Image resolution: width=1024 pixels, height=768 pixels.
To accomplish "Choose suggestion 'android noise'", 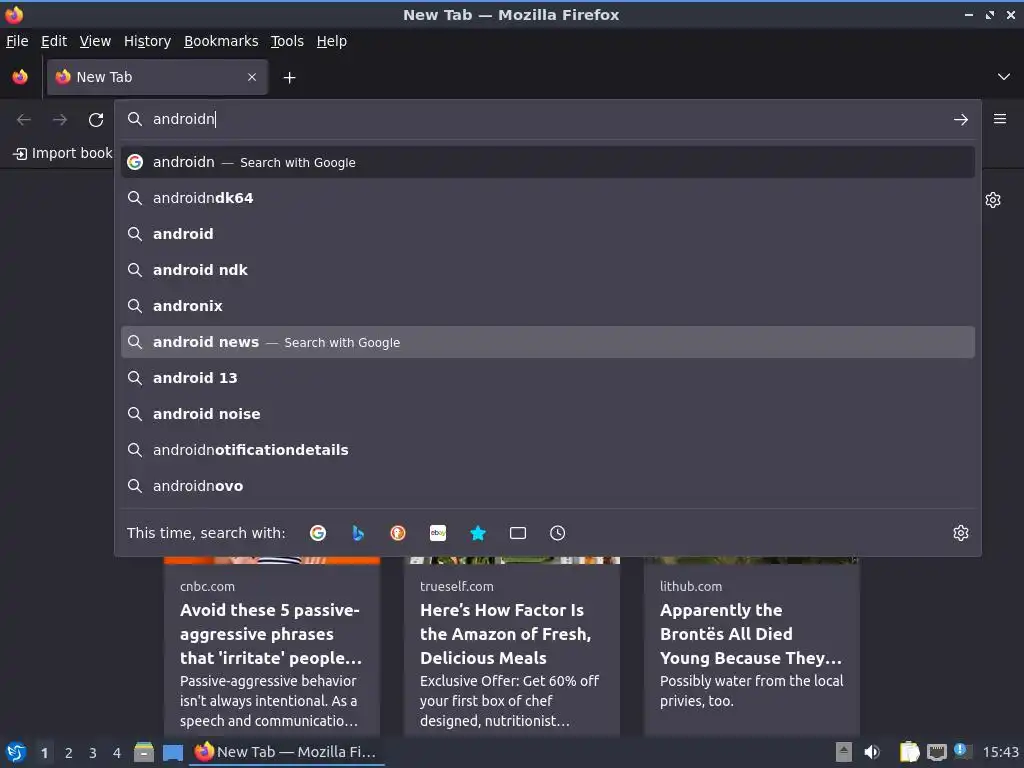I will (x=547, y=414).
